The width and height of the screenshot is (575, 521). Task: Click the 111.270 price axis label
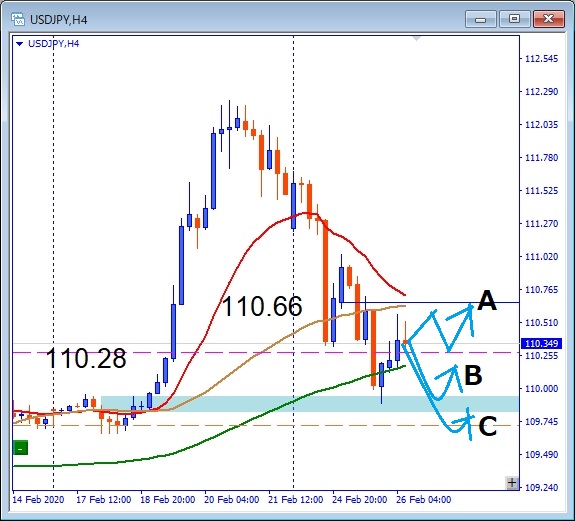point(542,224)
